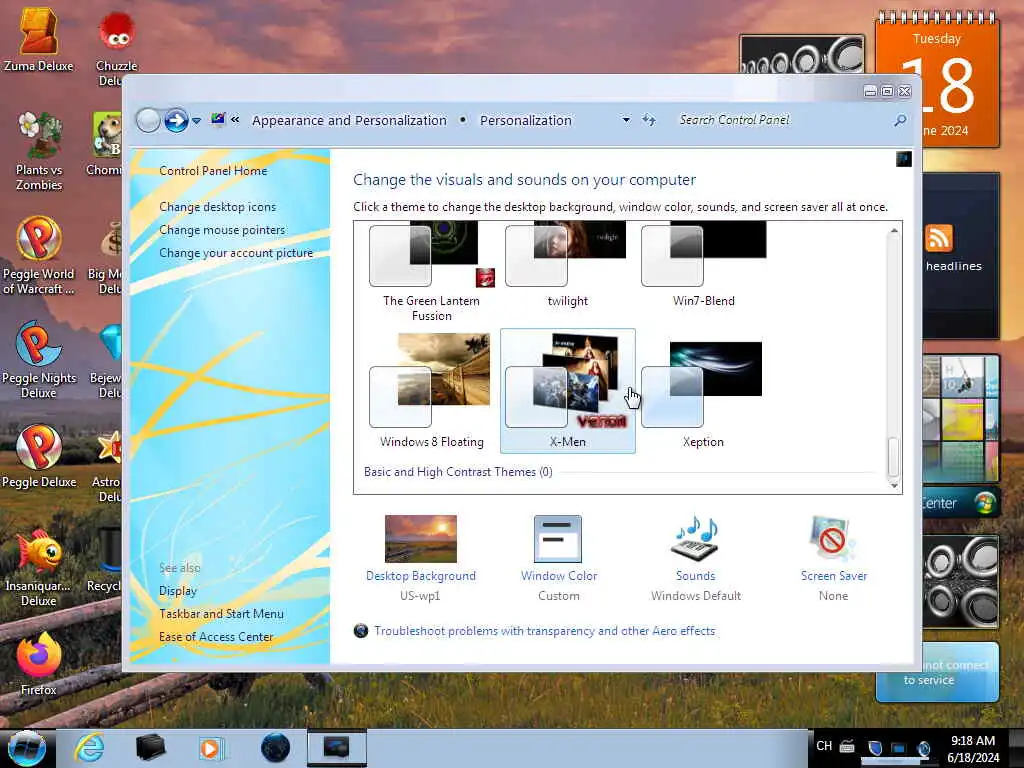Apply the Xeption theme

pos(703,391)
